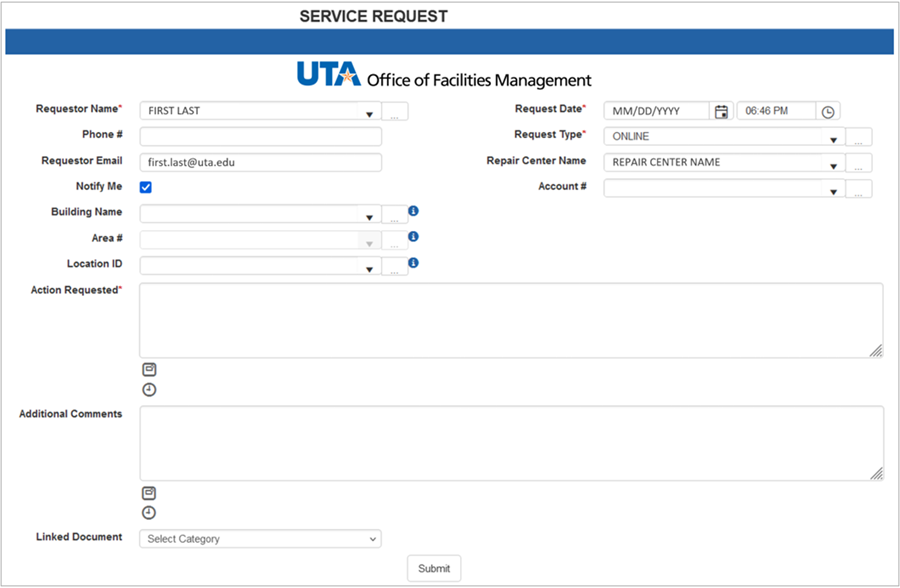Click inside the Phone # input field
This screenshot has width=900, height=588.
(x=260, y=136)
